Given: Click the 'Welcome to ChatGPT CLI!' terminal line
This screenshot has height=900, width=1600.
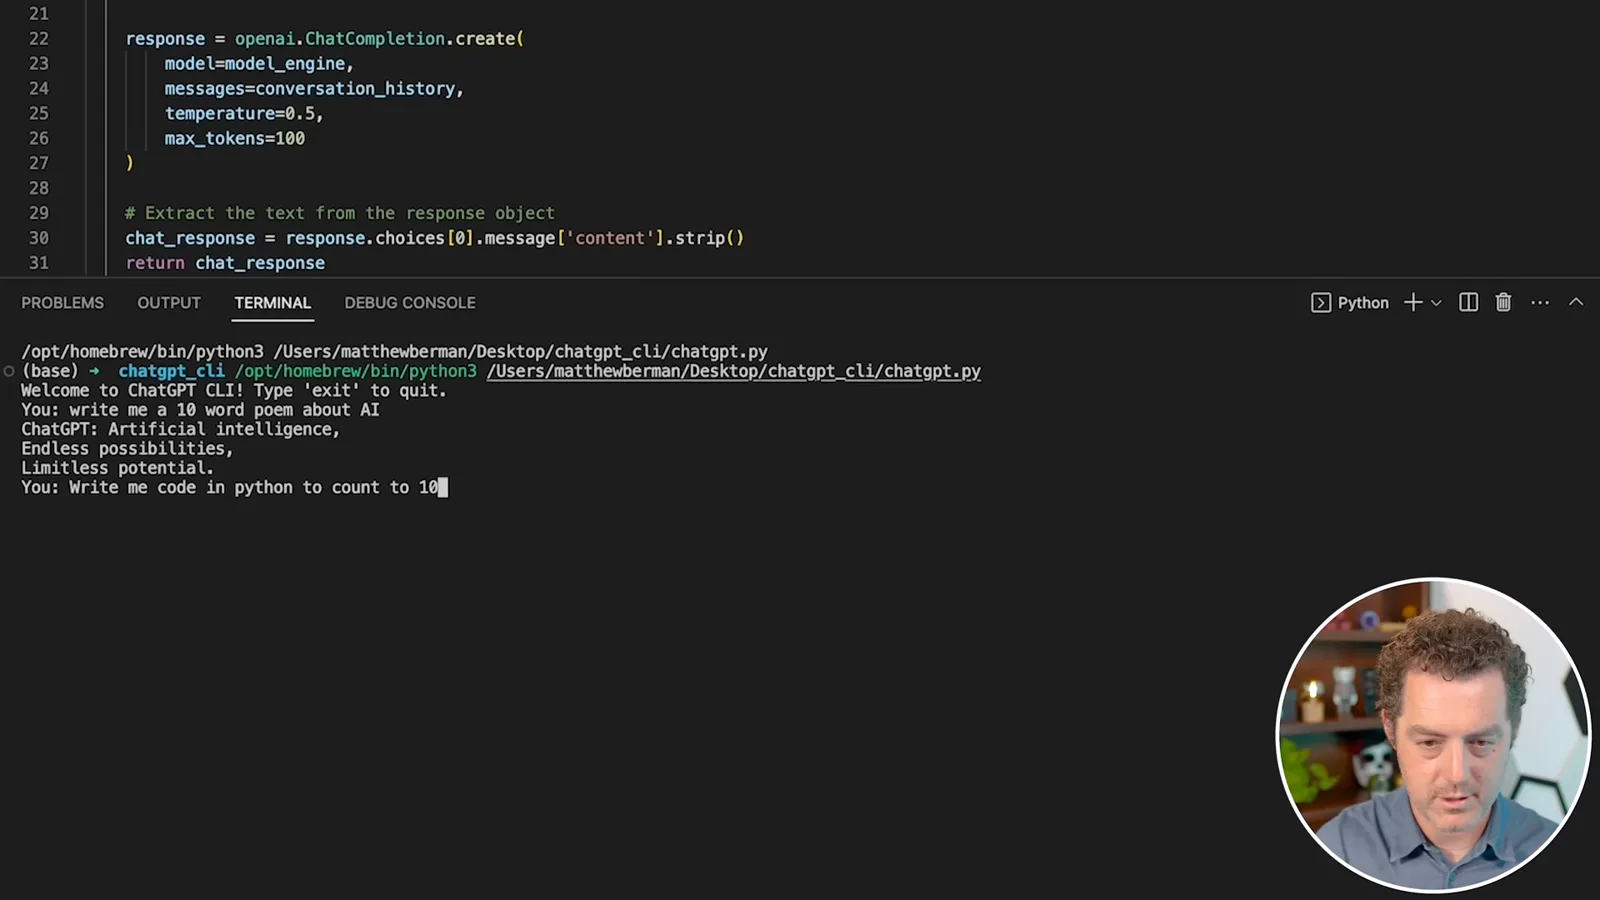Looking at the screenshot, I should 234,390.
